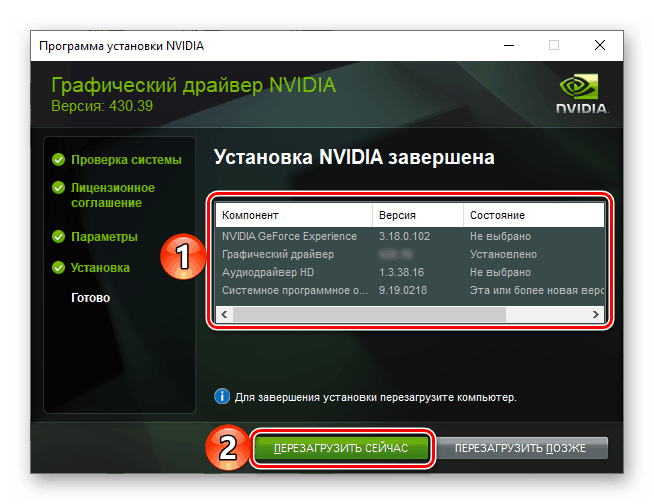
Task: Select Аудиодрайвер HD row
Action: [x=410, y=272]
